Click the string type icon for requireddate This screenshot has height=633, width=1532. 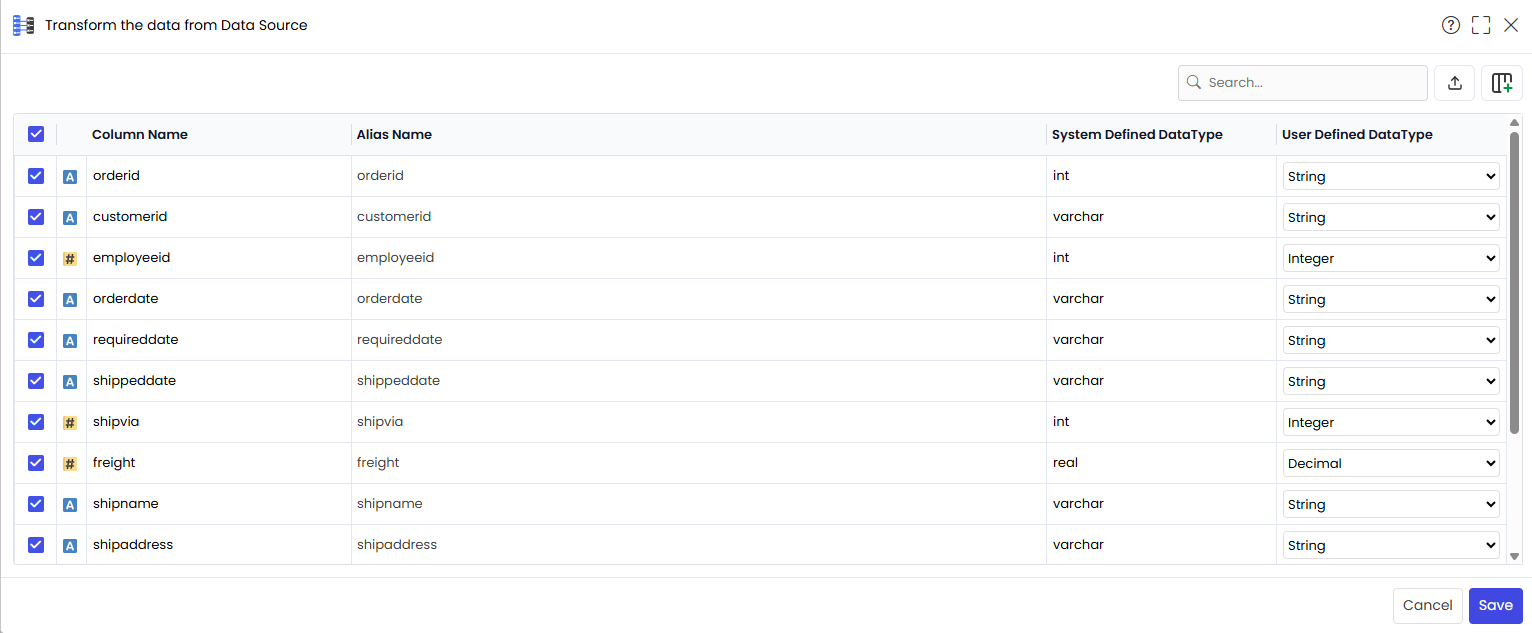tap(70, 341)
